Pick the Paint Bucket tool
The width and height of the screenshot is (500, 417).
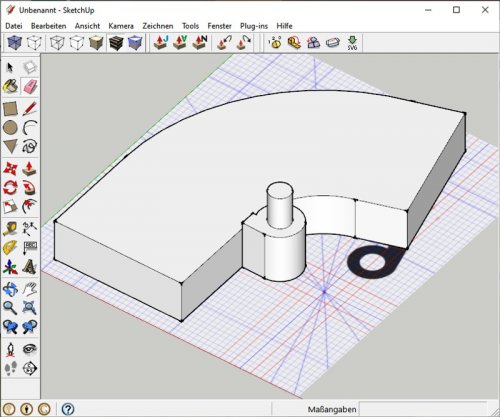click(x=10, y=86)
